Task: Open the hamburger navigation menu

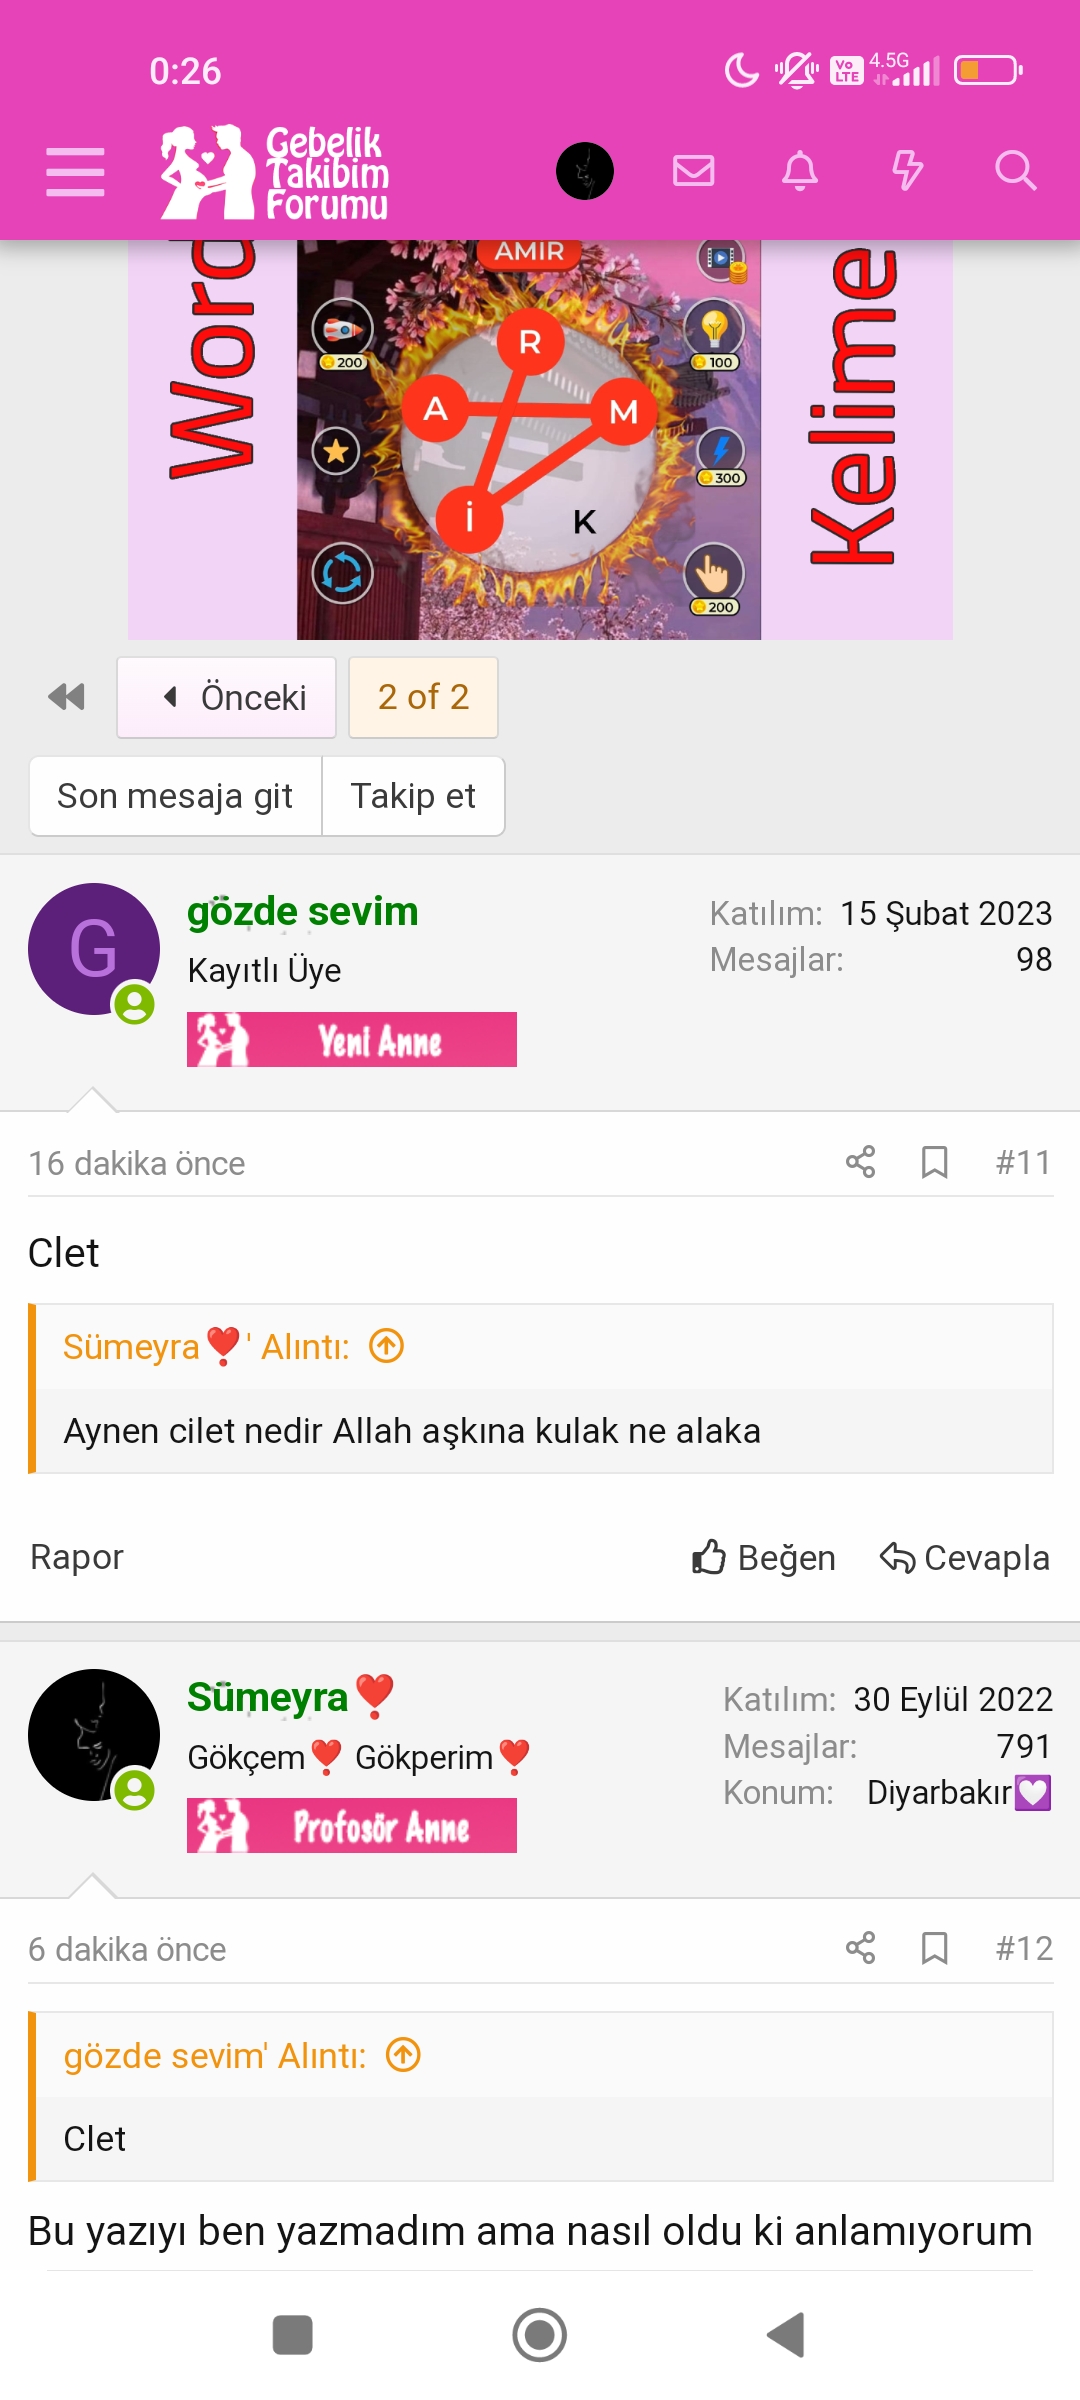Action: pyautogui.click(x=75, y=172)
